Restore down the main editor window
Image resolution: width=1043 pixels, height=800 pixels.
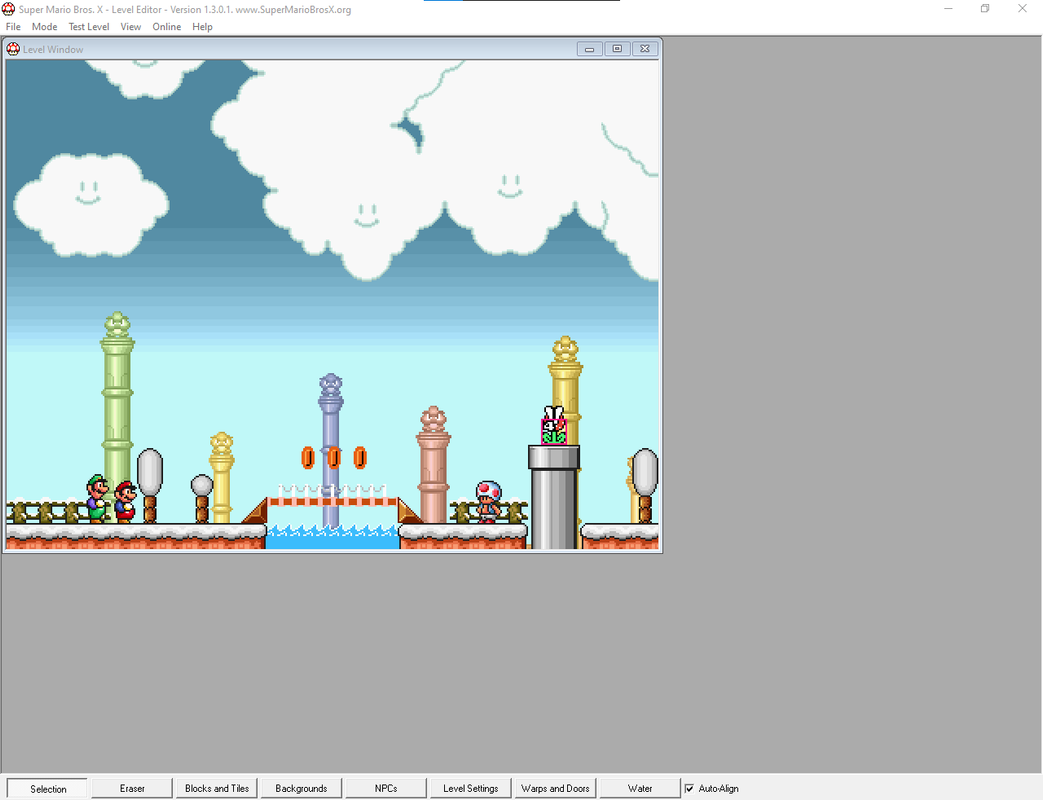pyautogui.click(x=985, y=9)
